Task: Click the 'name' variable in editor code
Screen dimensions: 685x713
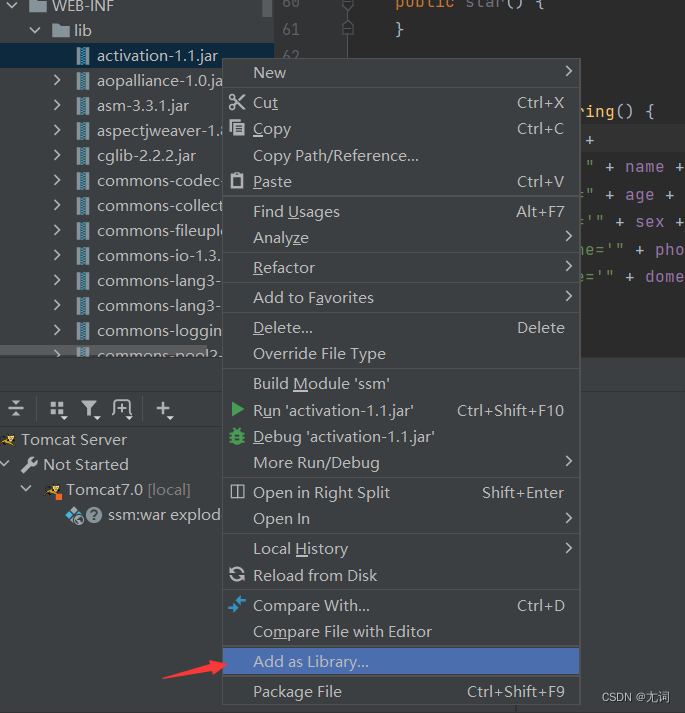Action: click(x=645, y=166)
